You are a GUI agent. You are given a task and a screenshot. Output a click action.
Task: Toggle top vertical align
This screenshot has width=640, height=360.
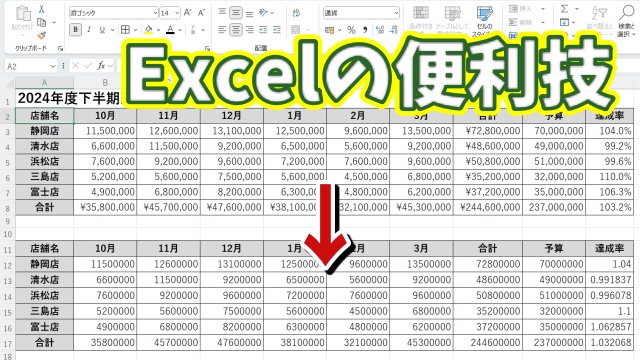[222, 12]
